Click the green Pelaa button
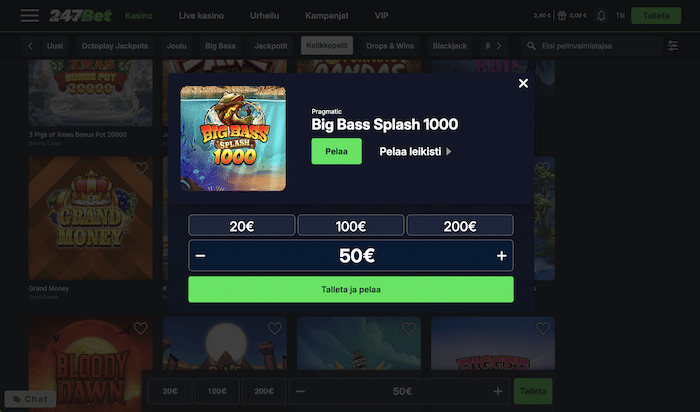This screenshot has width=700, height=412. [337, 151]
